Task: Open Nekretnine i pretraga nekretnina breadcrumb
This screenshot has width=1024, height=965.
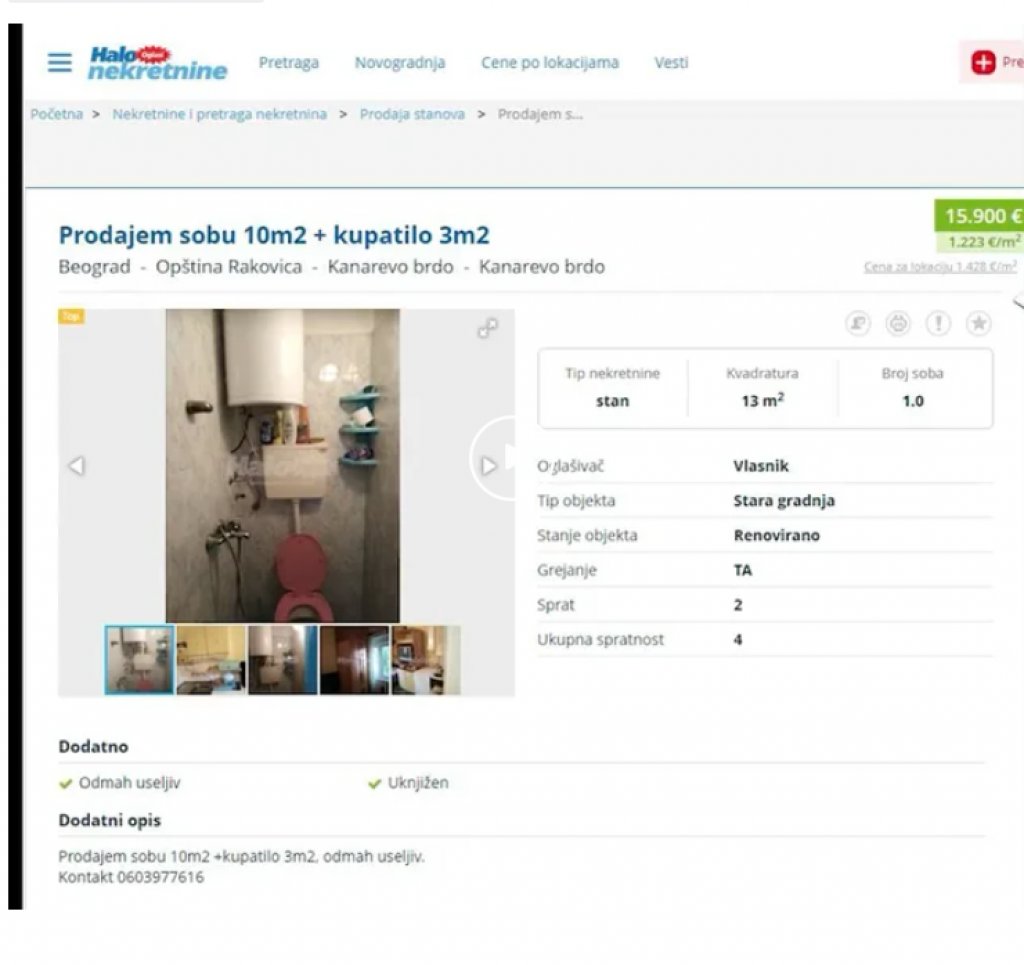Action: (x=219, y=114)
